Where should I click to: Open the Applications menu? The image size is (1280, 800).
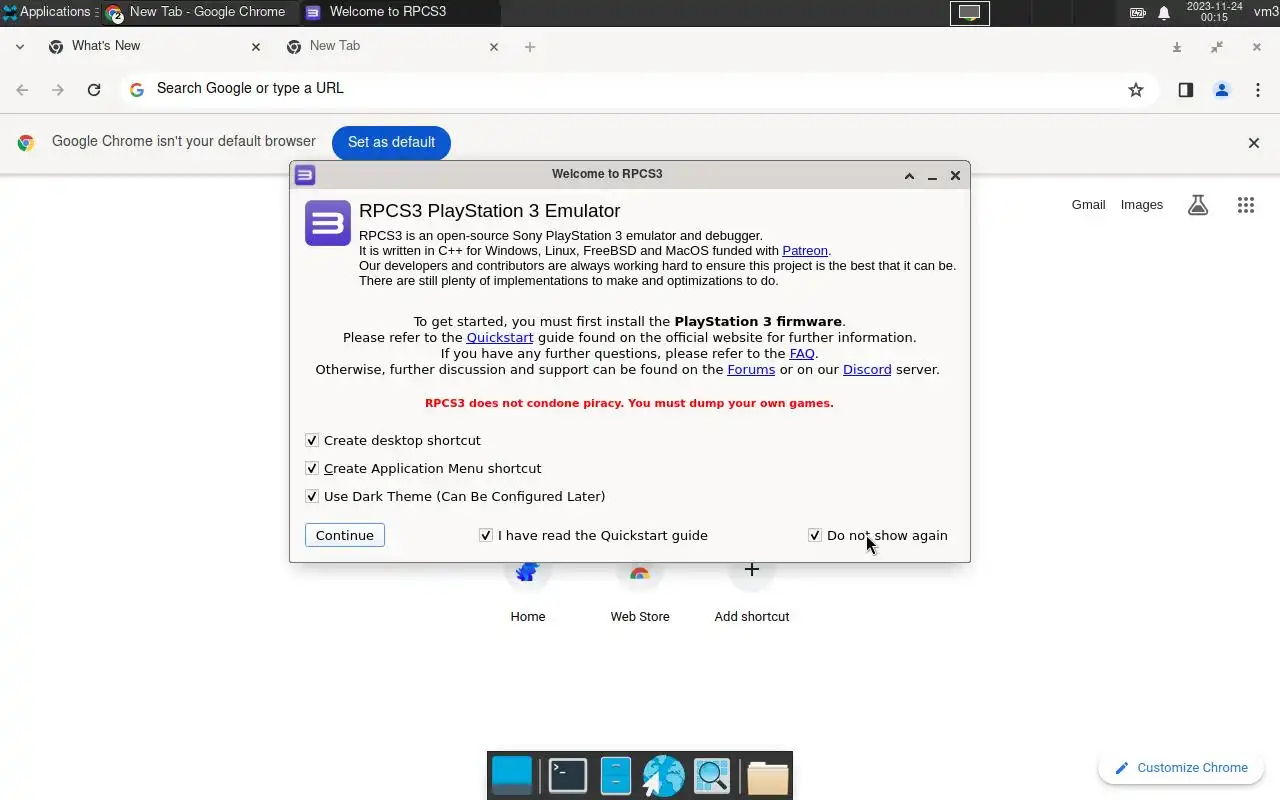pos(46,12)
